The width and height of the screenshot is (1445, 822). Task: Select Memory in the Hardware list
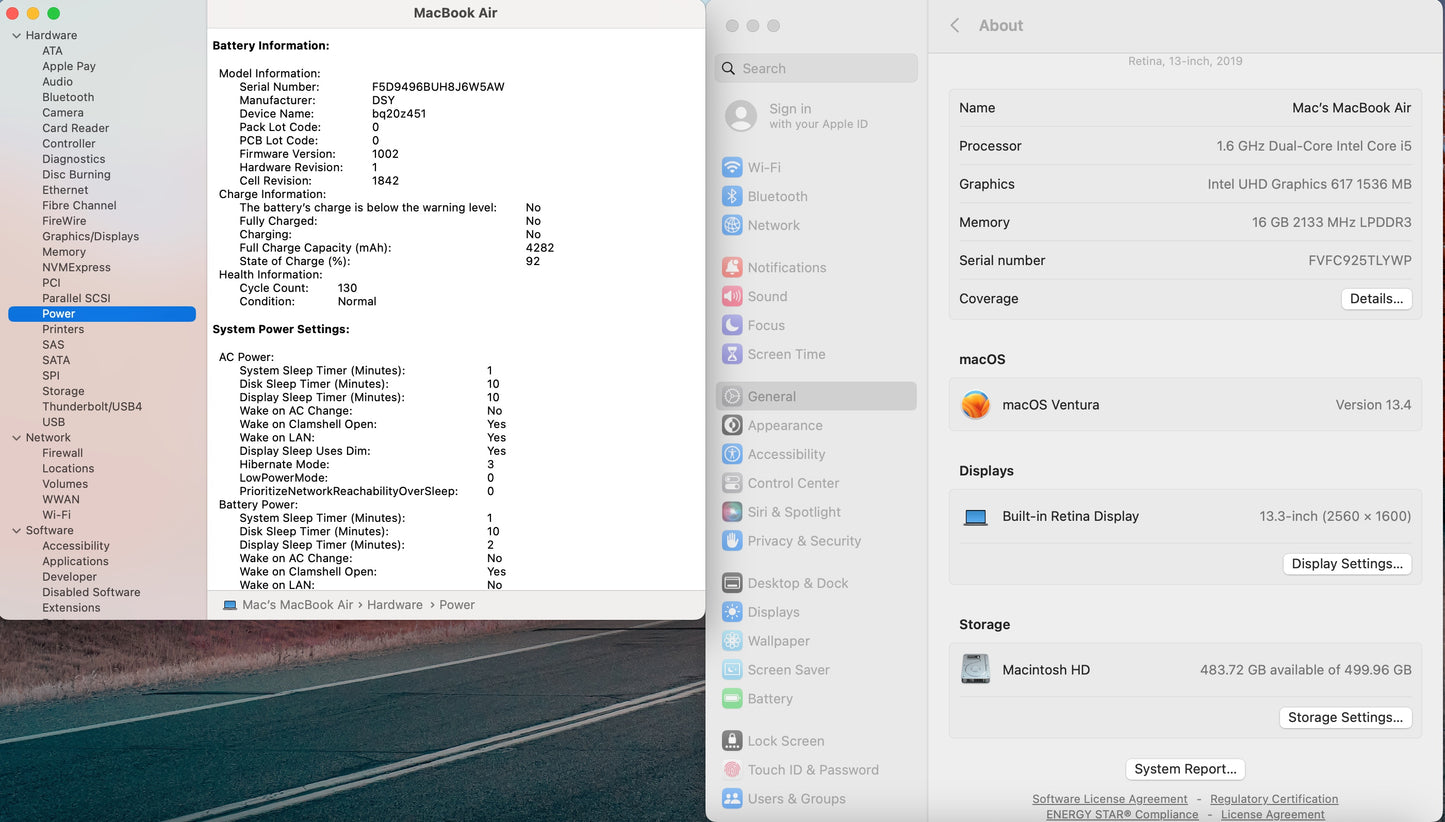point(64,252)
